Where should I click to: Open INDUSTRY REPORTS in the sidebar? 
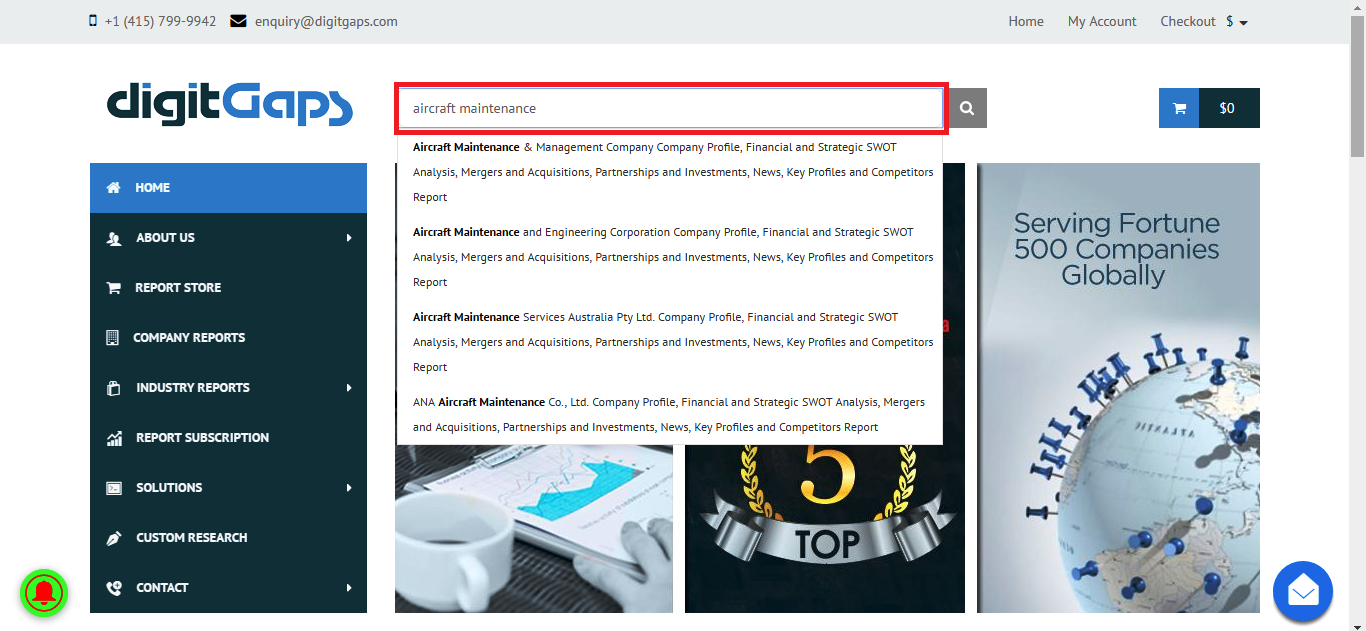click(x=228, y=388)
